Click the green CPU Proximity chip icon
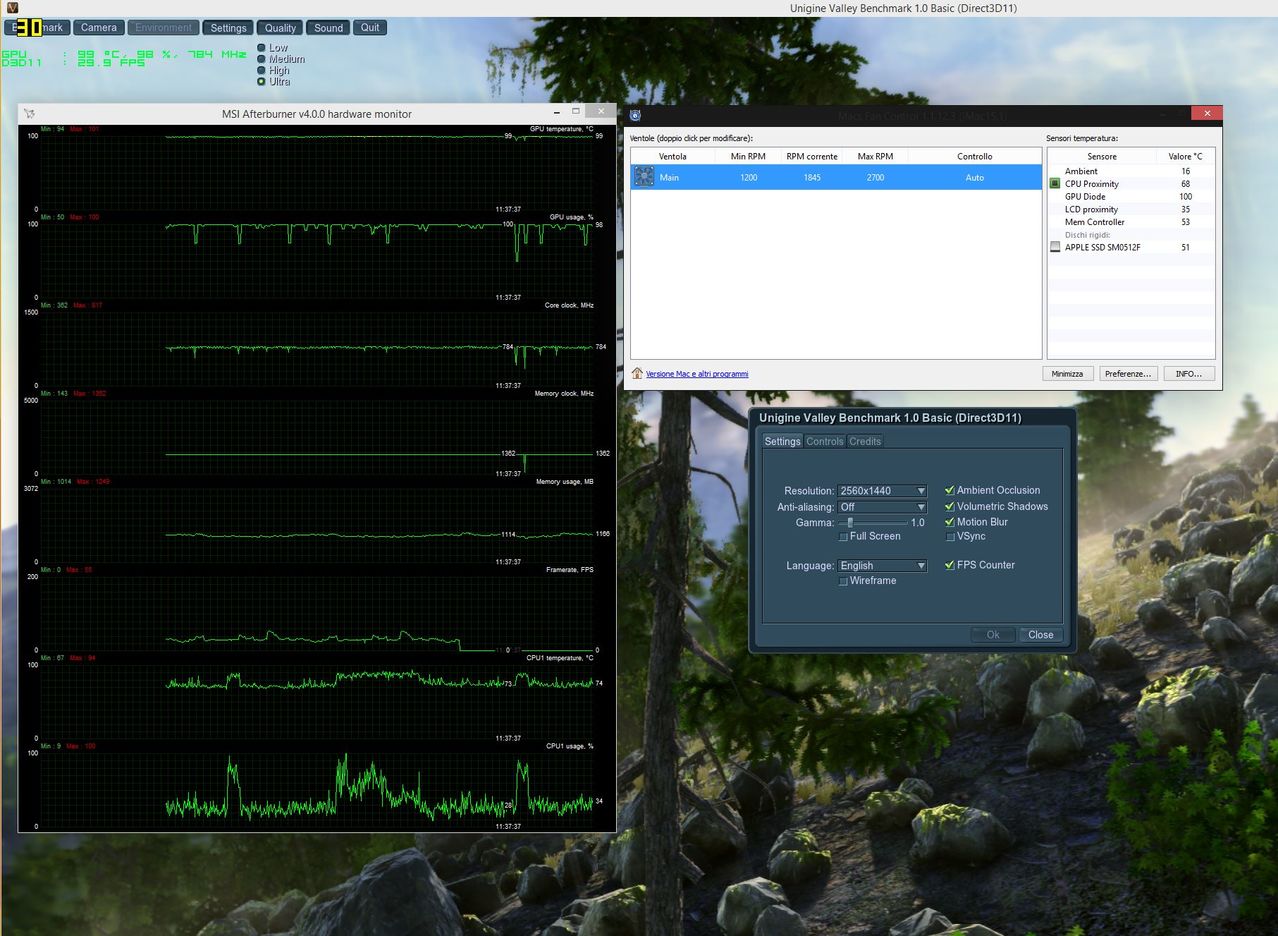The image size is (1278, 936). point(1055,184)
